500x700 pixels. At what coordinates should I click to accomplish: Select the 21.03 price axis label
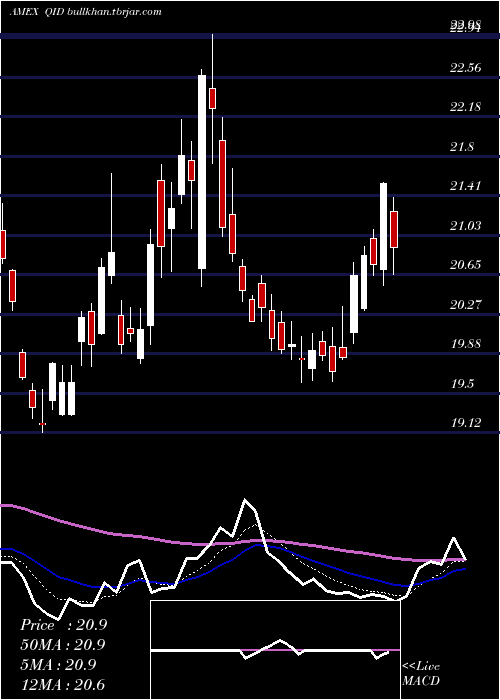point(466,226)
